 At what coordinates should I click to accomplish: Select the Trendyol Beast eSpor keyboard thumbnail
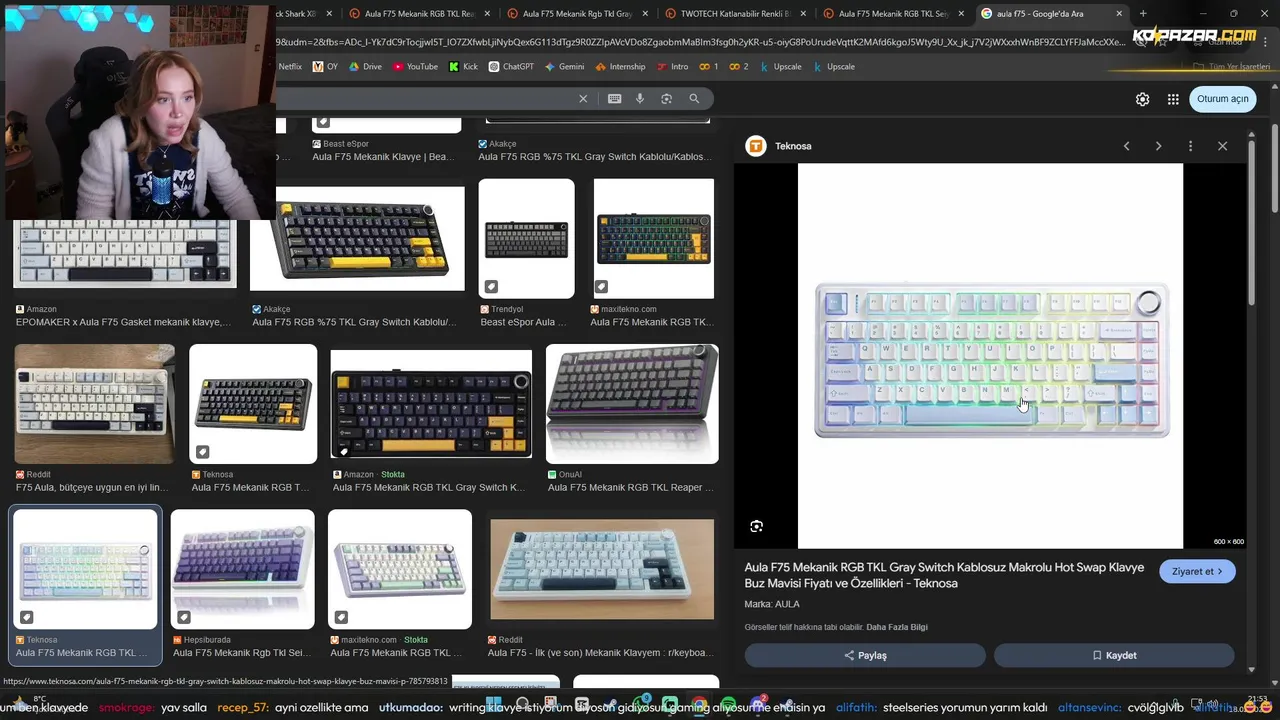(x=526, y=238)
